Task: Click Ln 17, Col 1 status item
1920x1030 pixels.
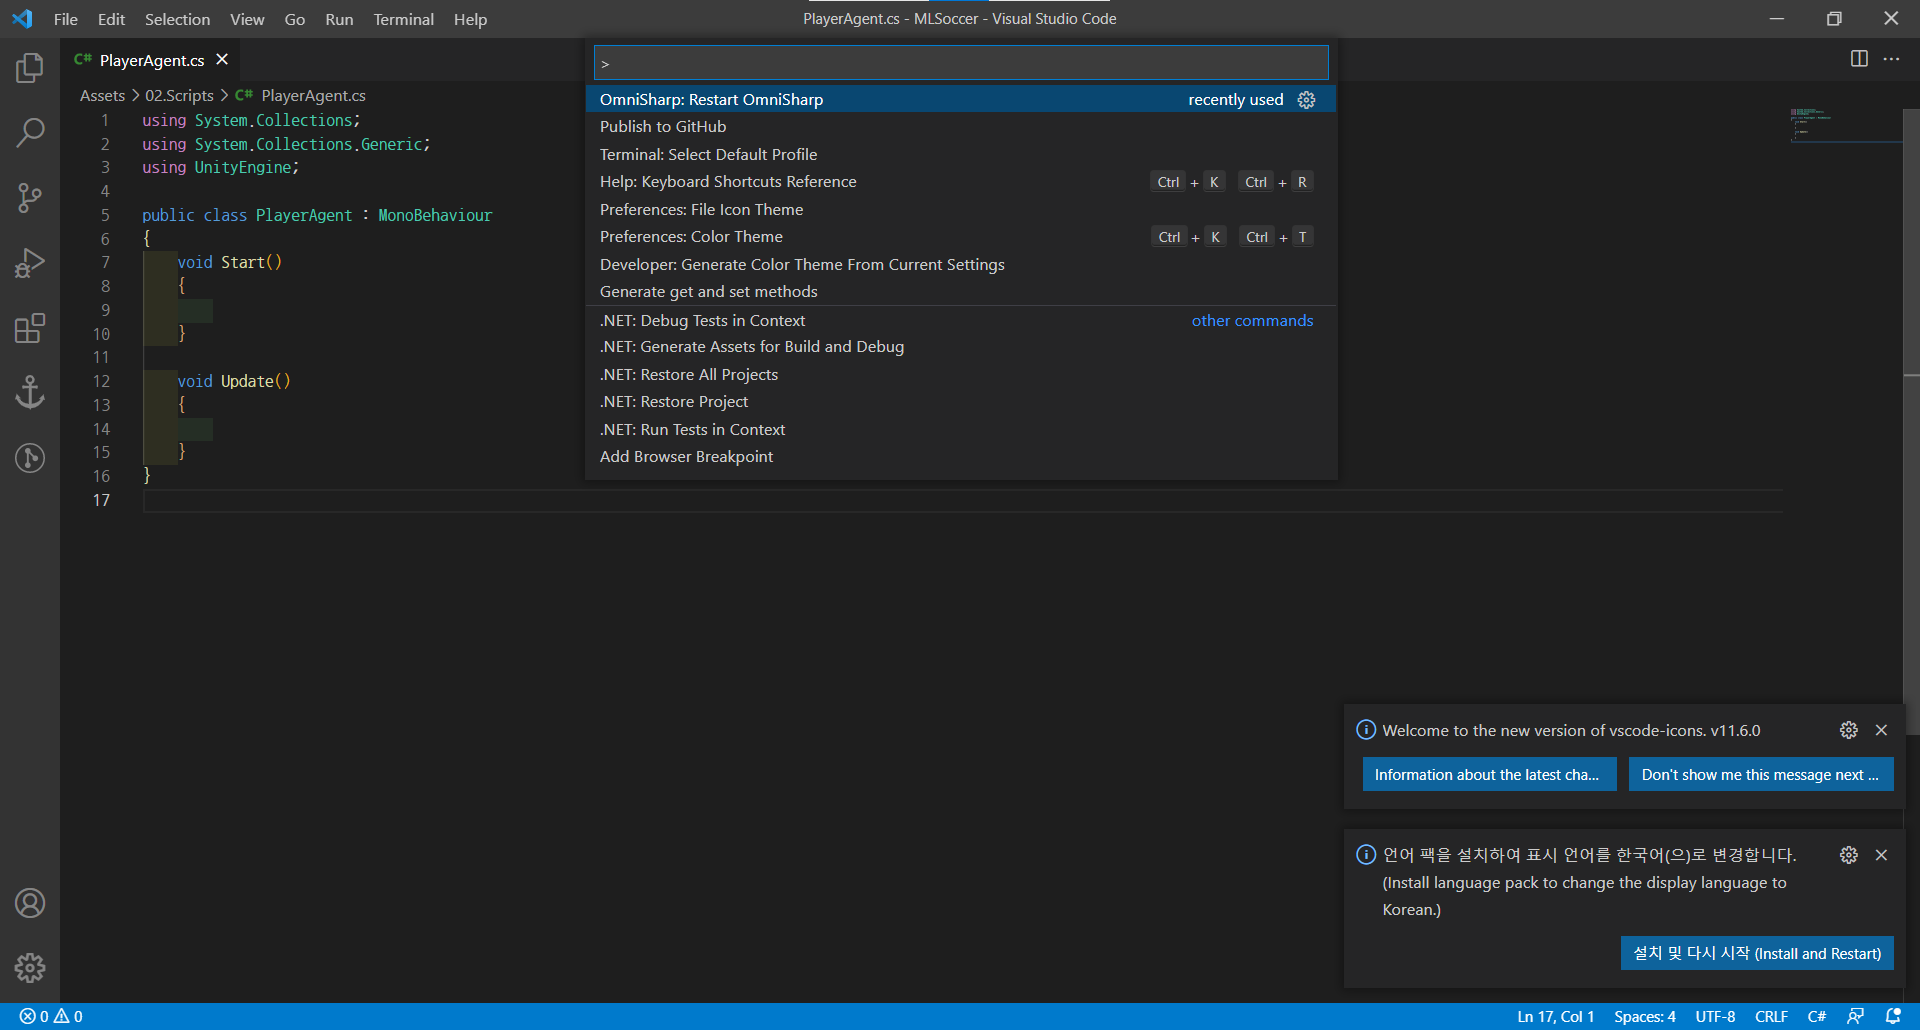Action: pos(1555,1016)
